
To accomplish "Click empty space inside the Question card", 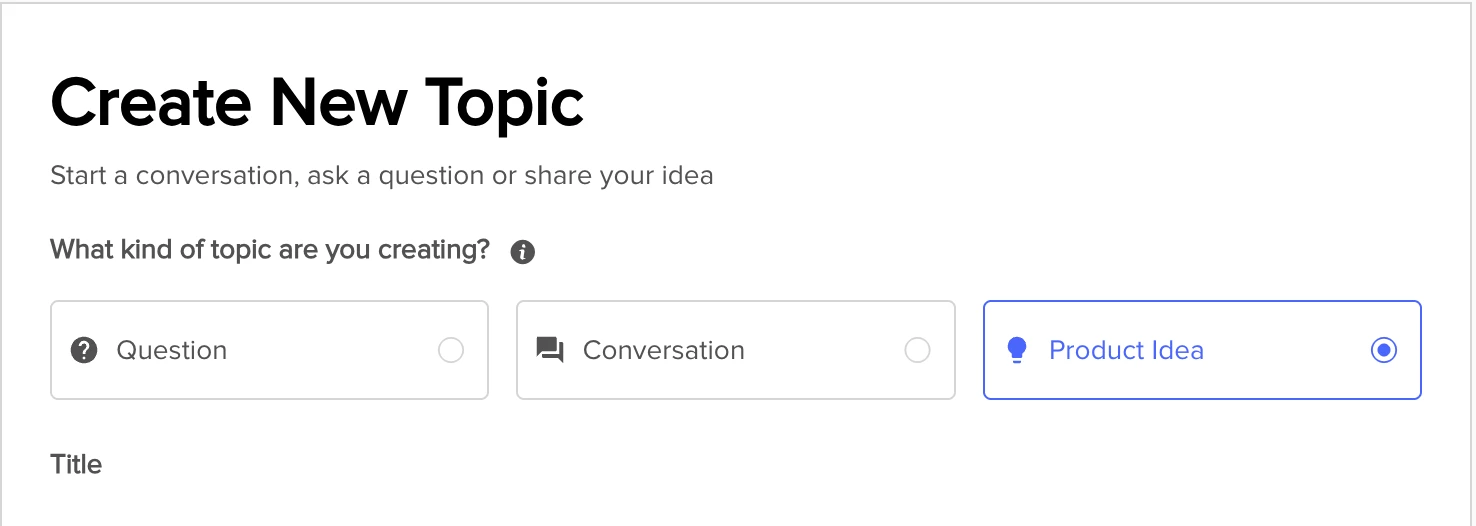I will point(330,350).
